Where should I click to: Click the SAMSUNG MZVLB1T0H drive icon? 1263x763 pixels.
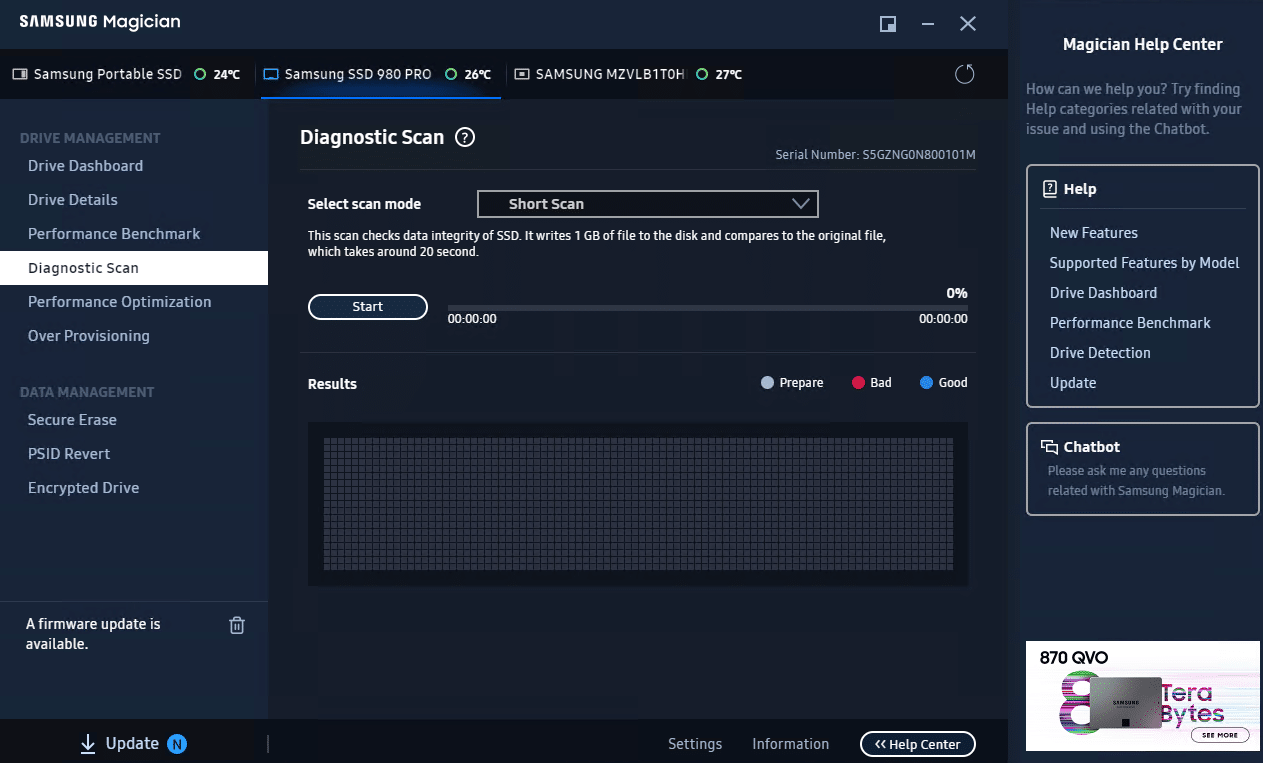tap(522, 74)
